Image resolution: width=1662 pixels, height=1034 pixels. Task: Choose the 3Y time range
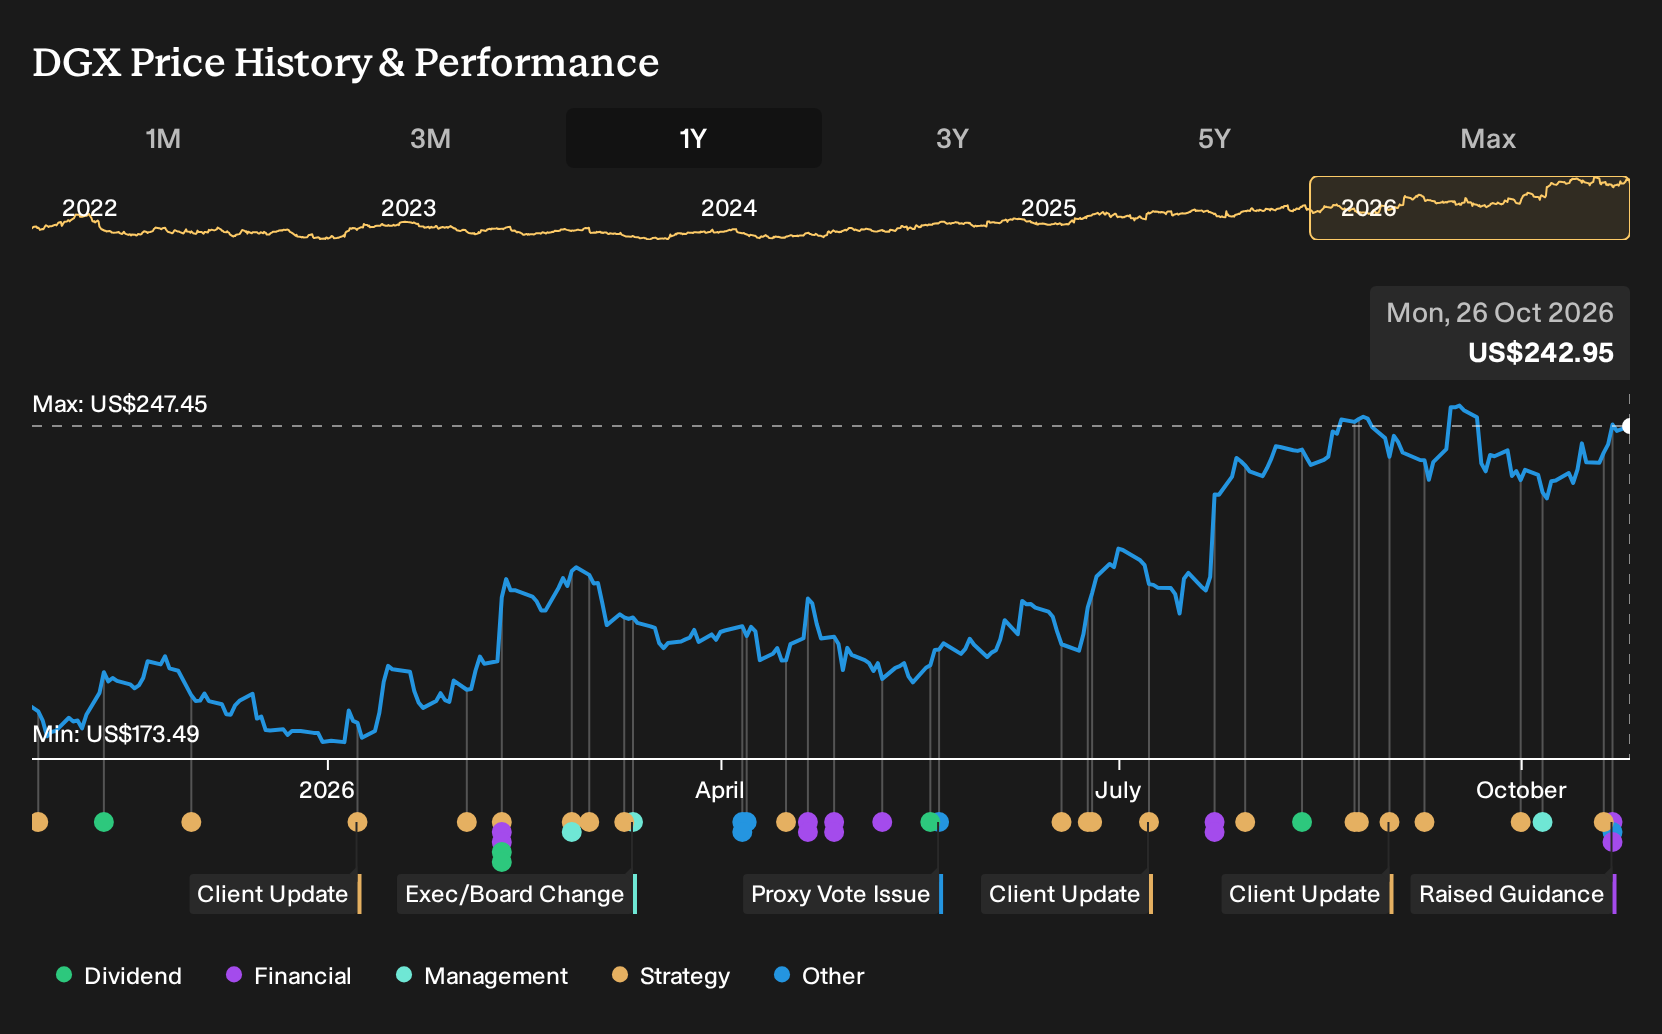952,138
